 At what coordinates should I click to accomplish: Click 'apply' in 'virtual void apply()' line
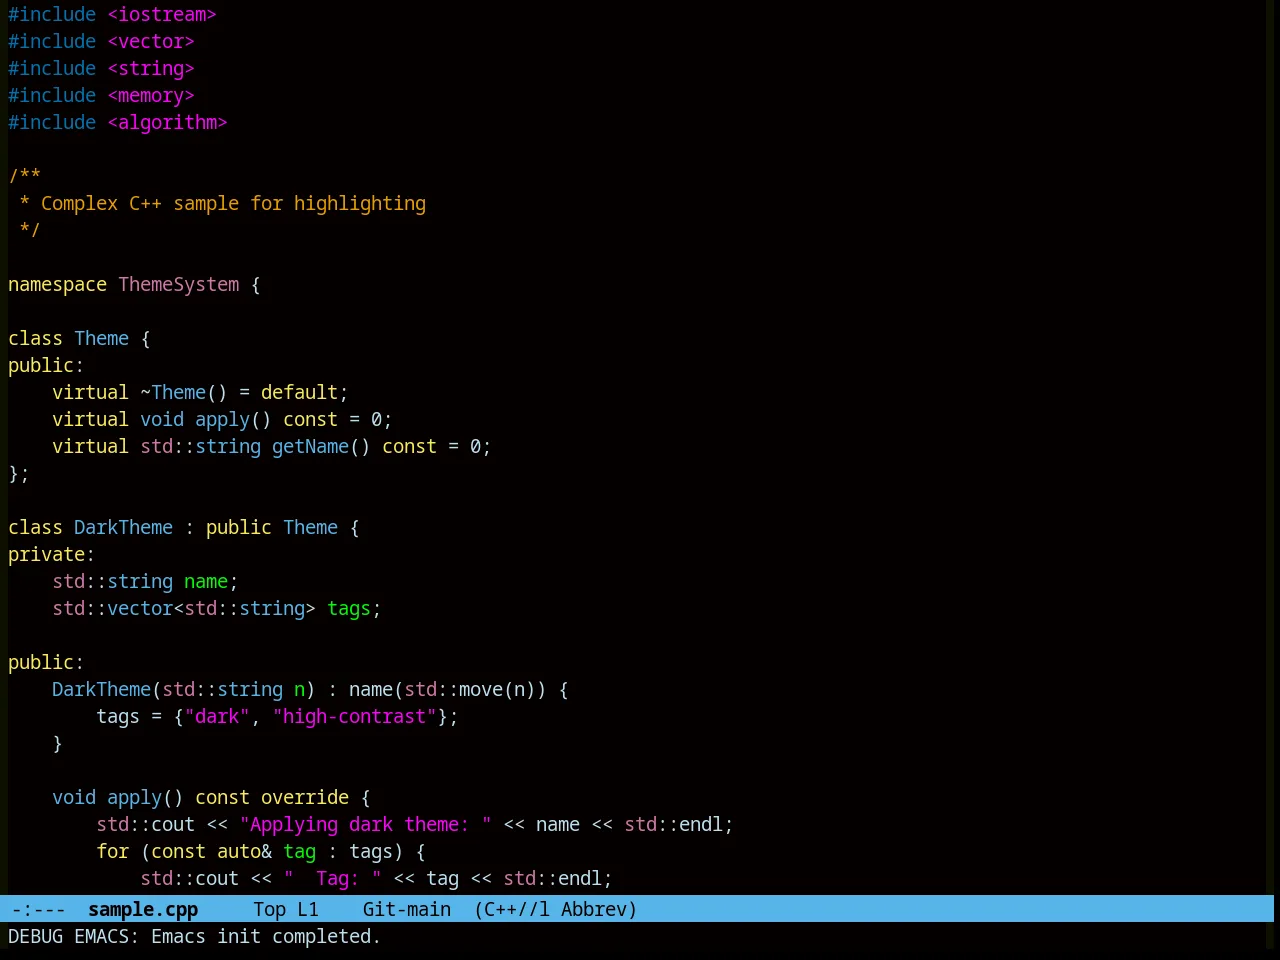(x=222, y=419)
